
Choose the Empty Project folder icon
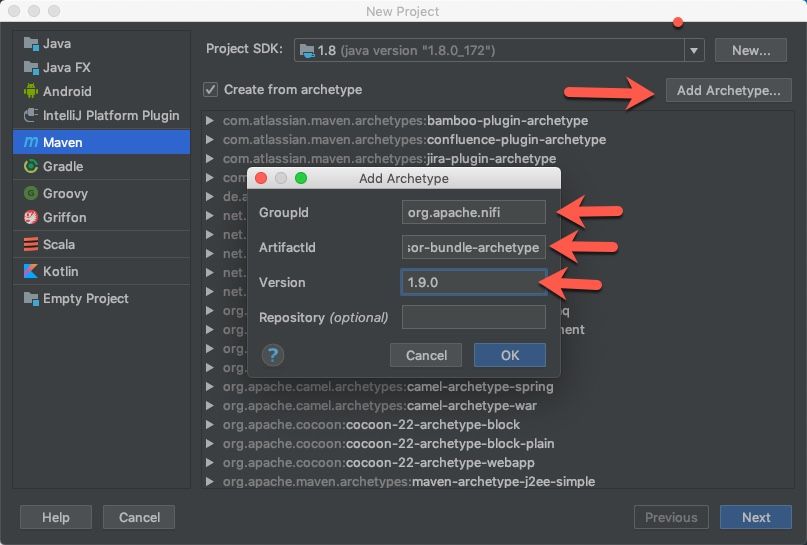pyautogui.click(x=31, y=298)
